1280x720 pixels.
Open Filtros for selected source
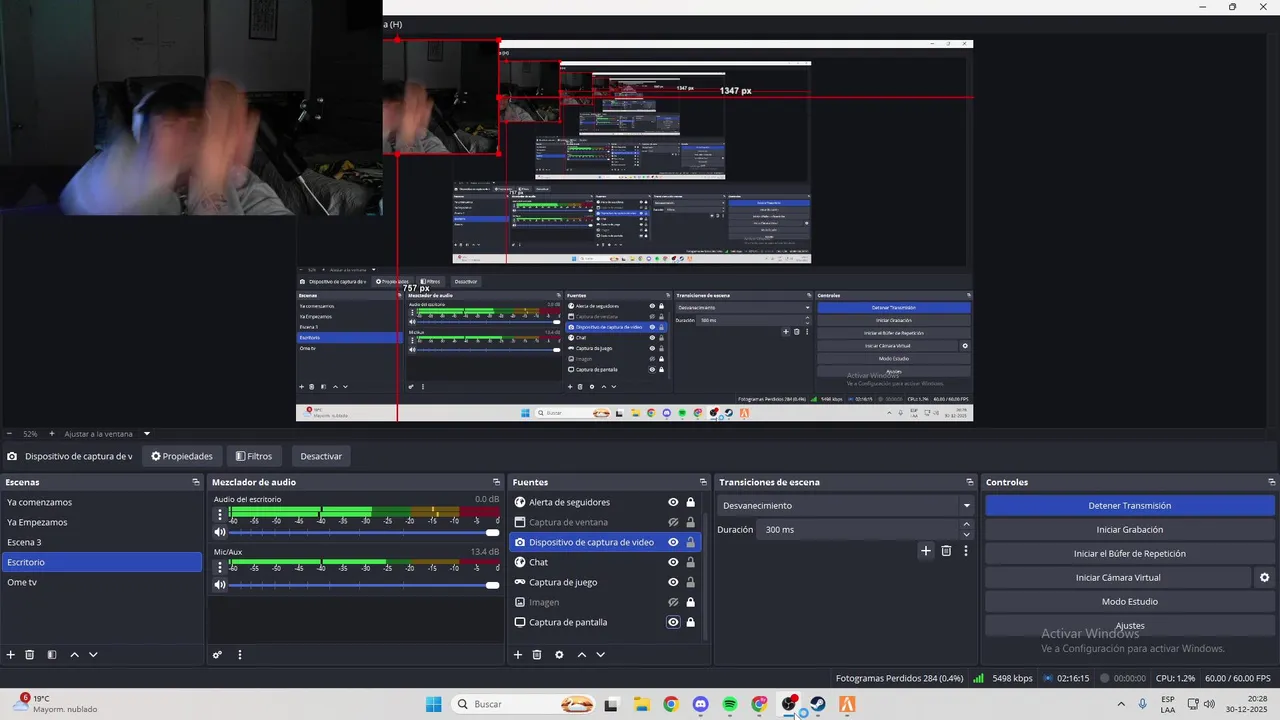253,456
